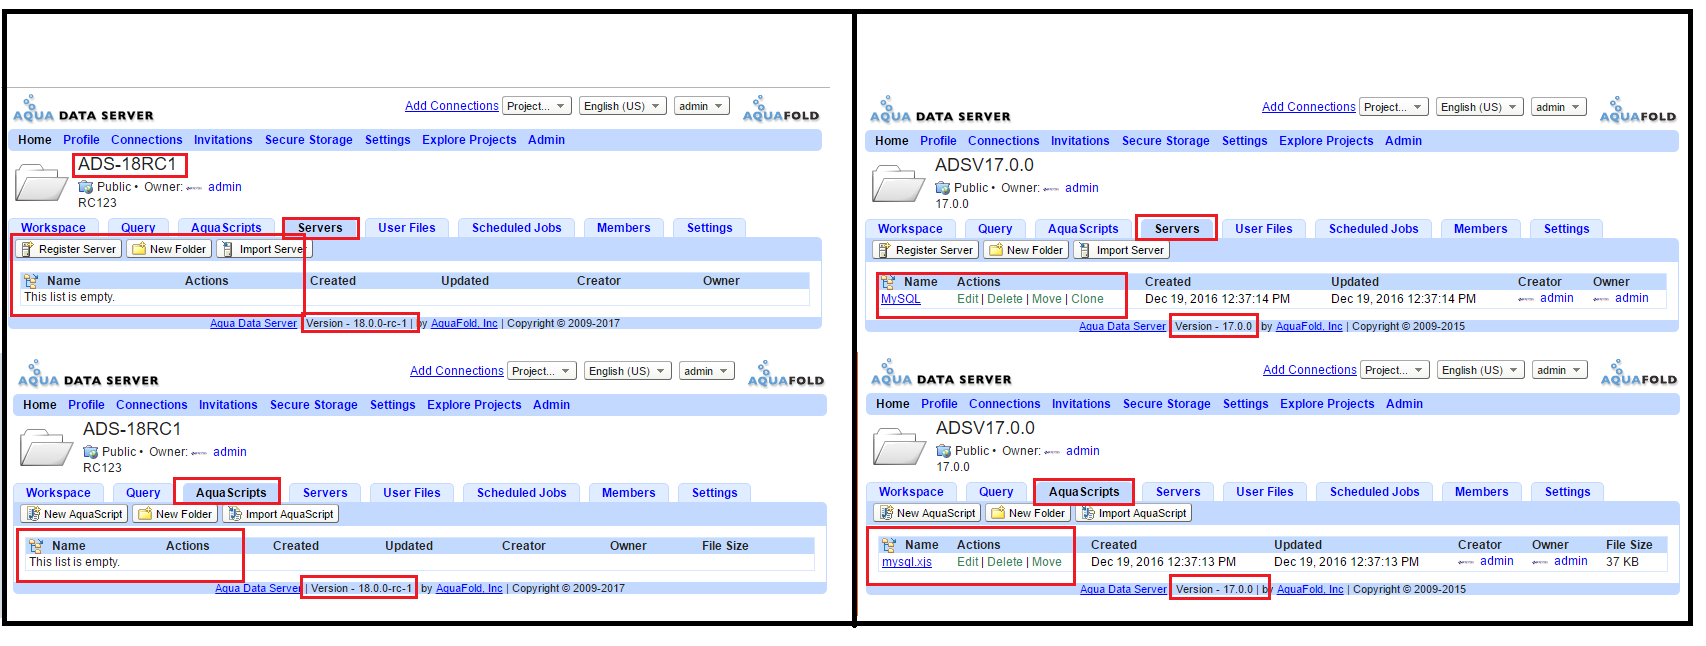This screenshot has width=1706, height=646.
Task: Click Clone action for MySQL server
Action: 1088,299
